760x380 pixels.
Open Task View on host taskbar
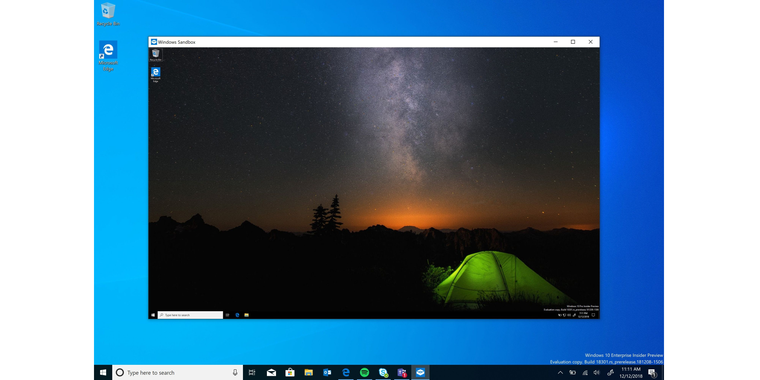click(252, 372)
